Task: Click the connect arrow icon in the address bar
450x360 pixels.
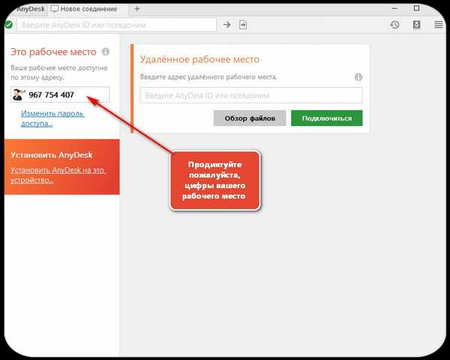Action: click(227, 25)
